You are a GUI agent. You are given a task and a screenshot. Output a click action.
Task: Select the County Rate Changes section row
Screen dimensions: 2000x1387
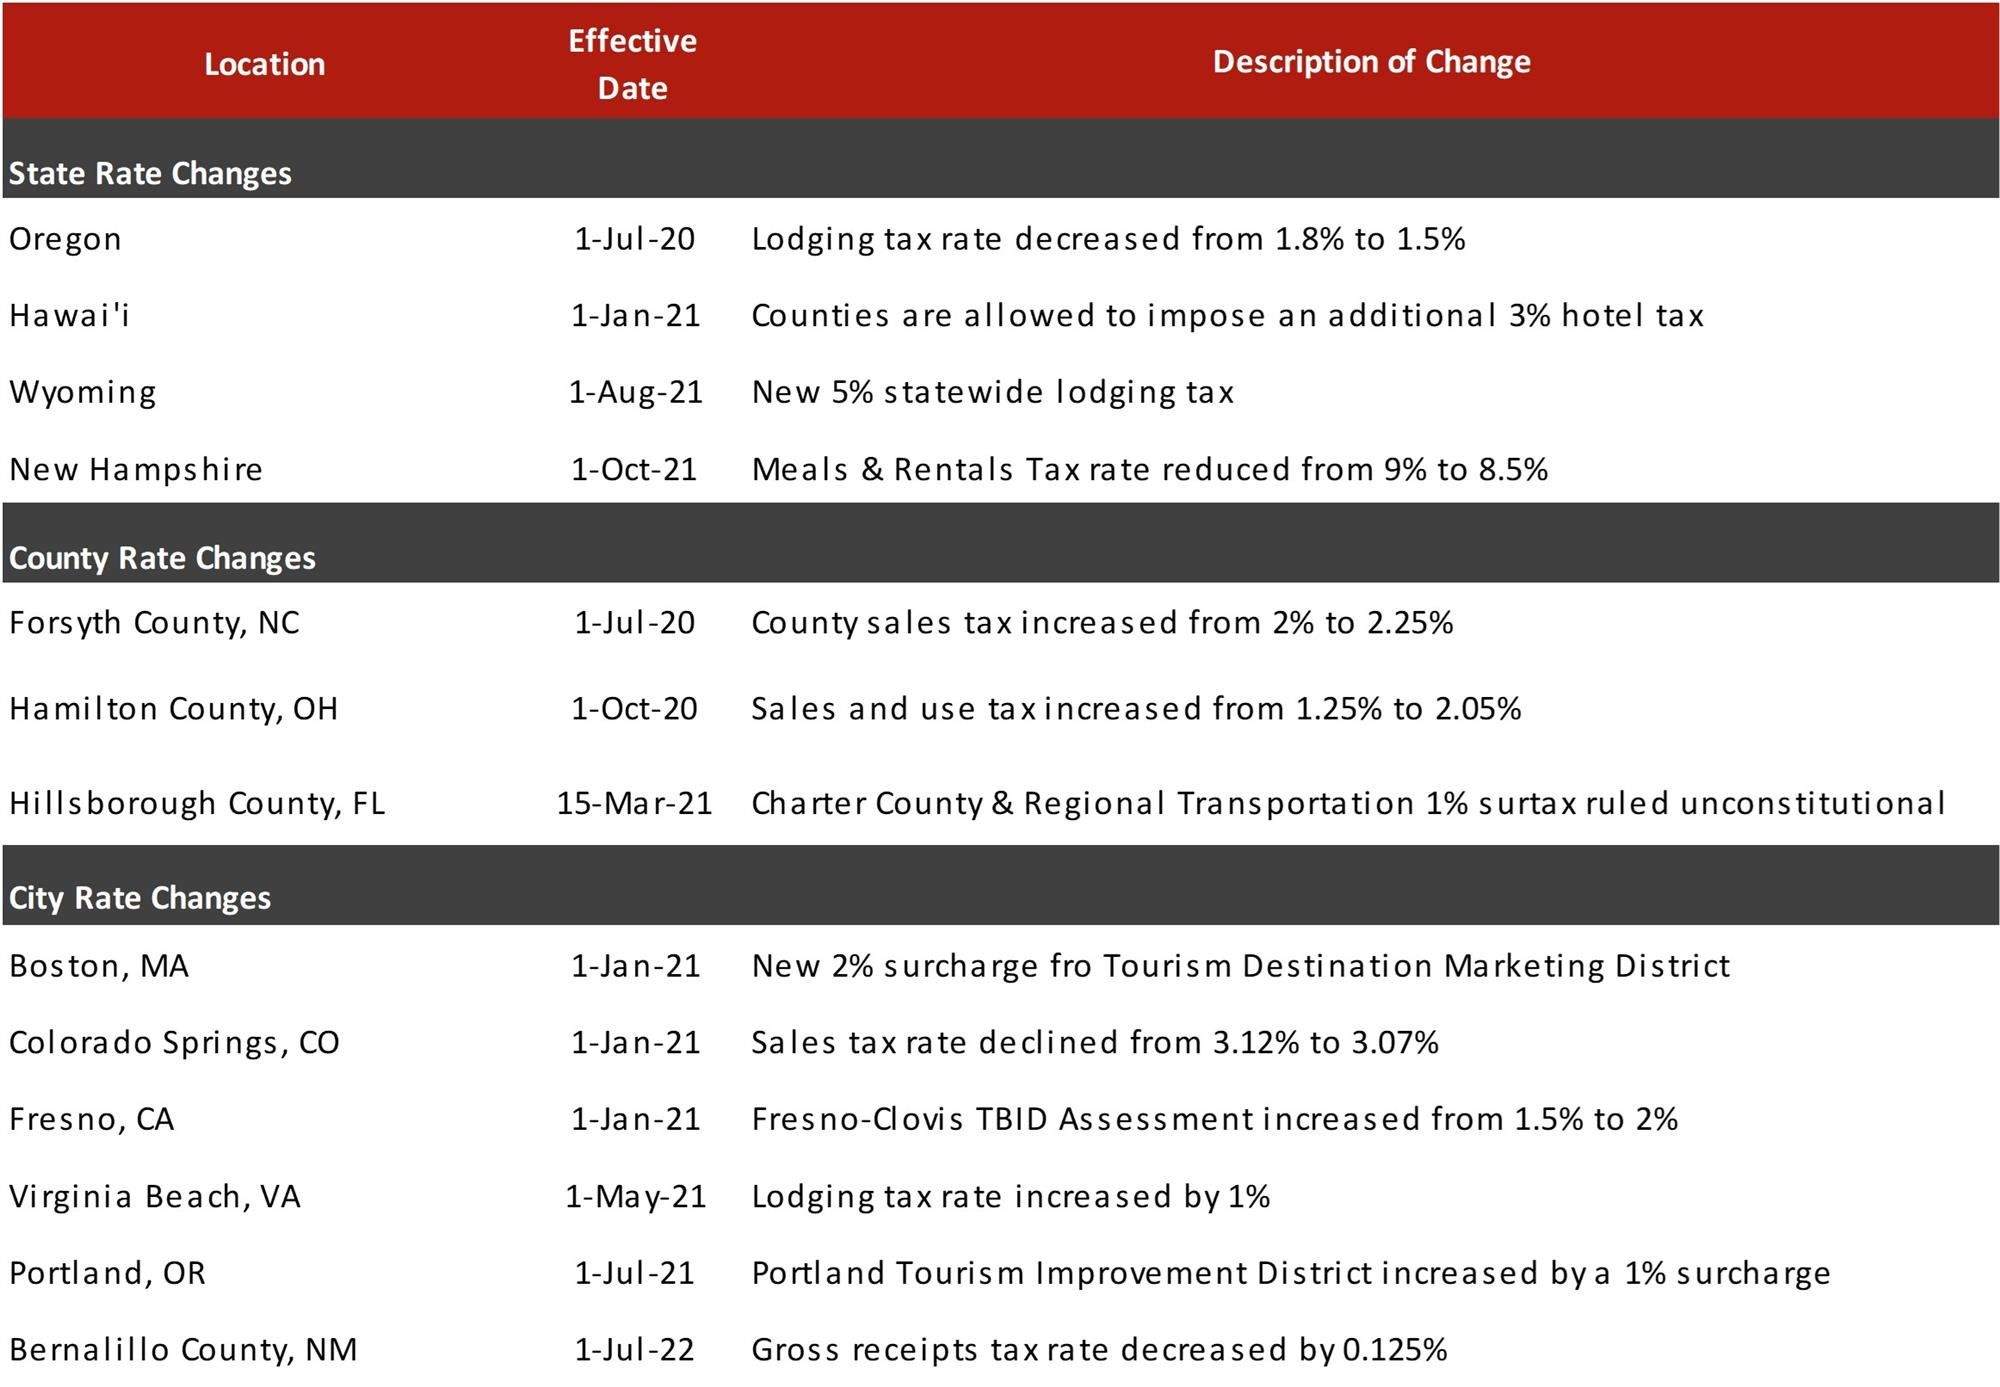(x=1000, y=543)
